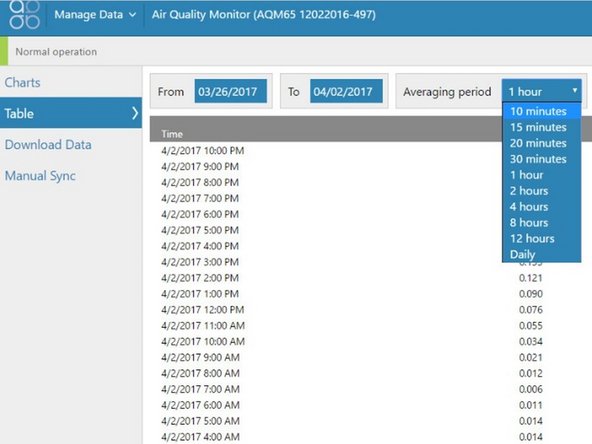Screen dimensions: 592x444
Task: Choose 20 minutes averaging period
Action: tap(541, 143)
